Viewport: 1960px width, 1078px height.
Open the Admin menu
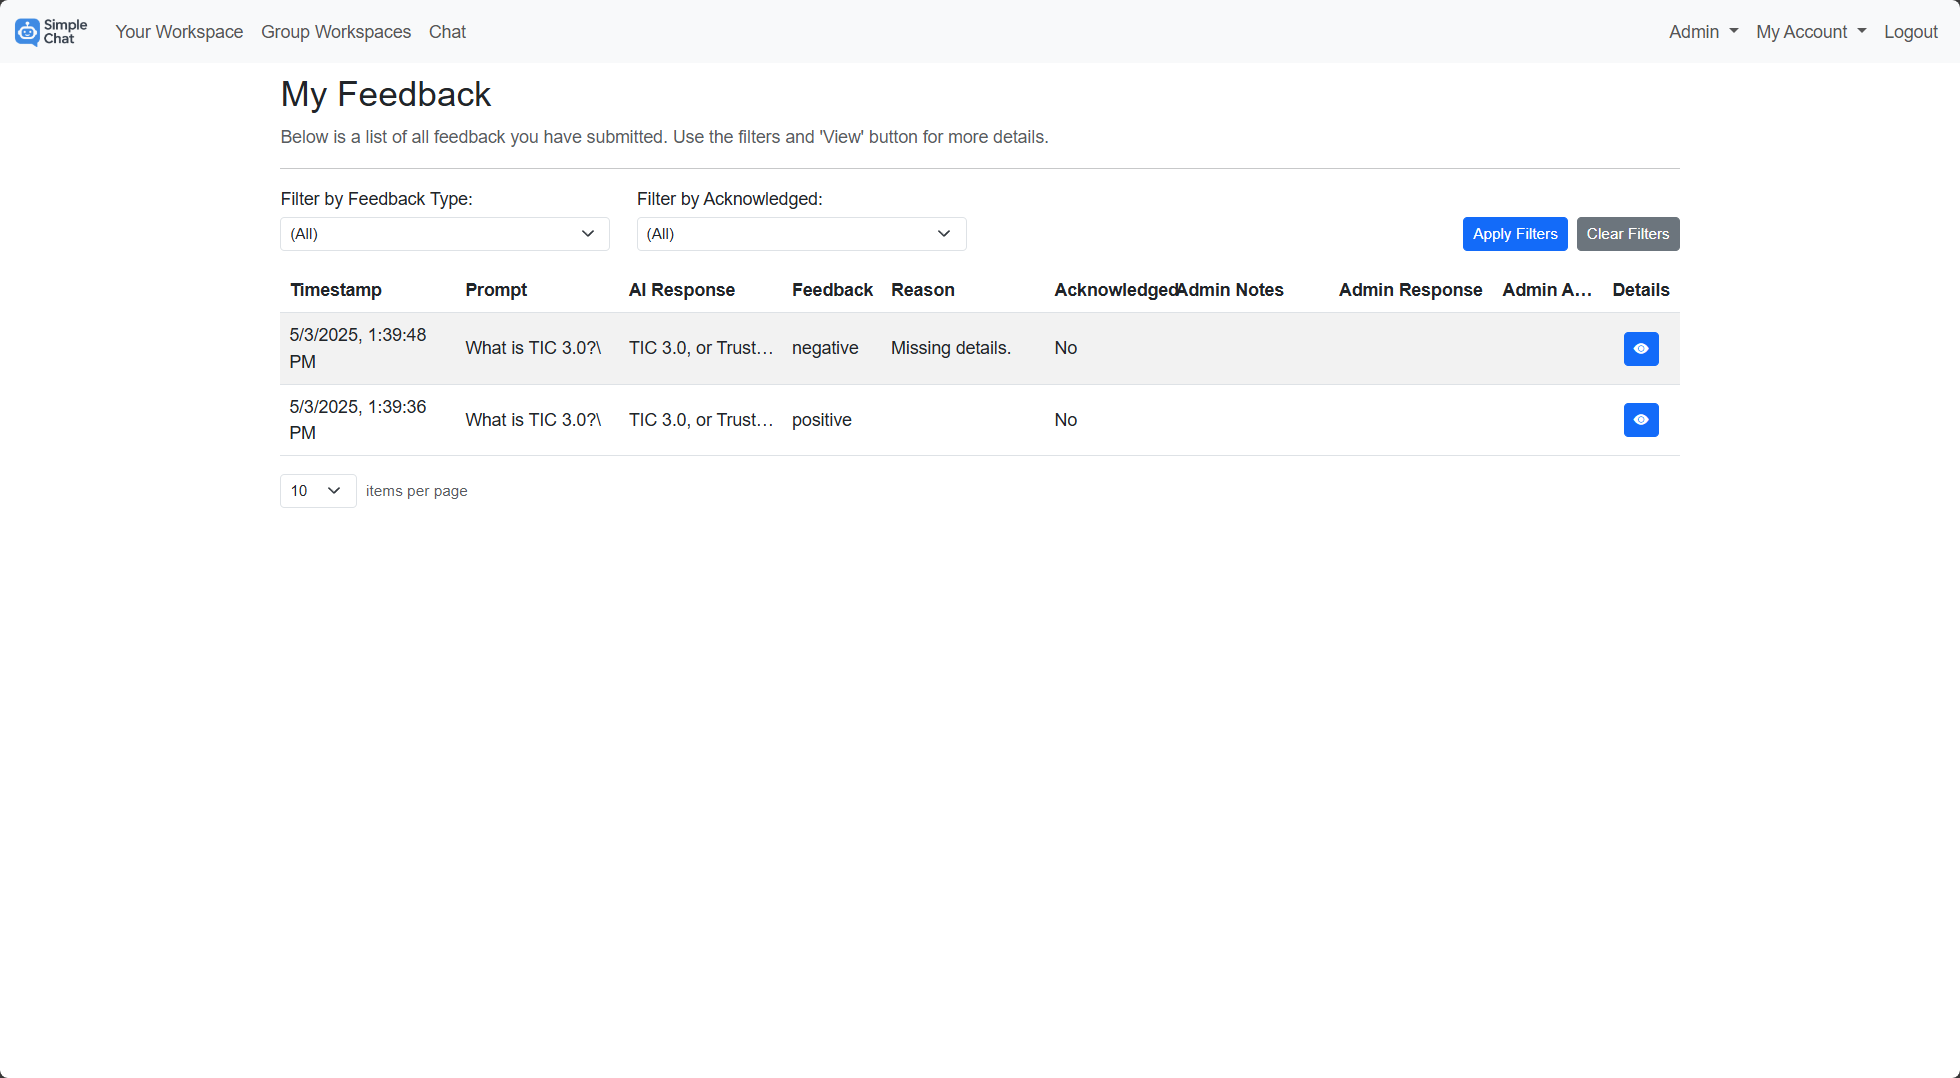point(1702,31)
